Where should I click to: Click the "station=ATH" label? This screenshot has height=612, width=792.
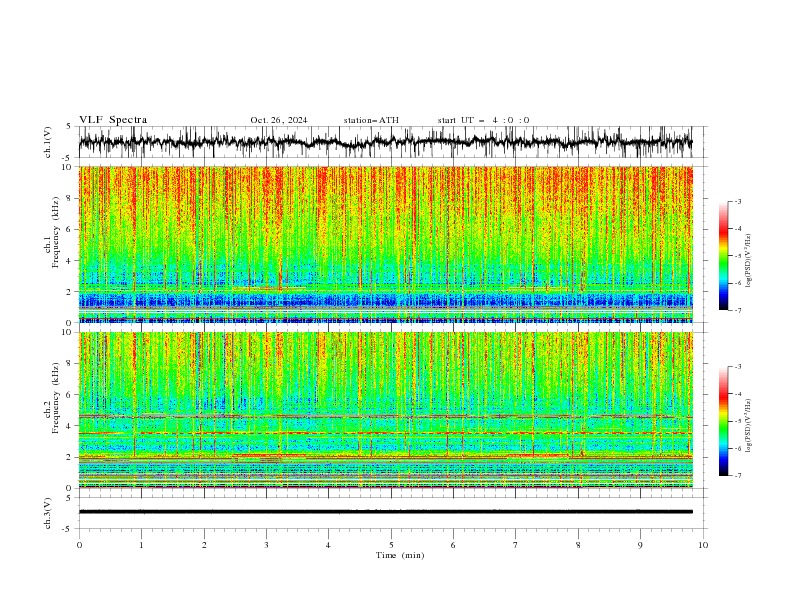371,120
